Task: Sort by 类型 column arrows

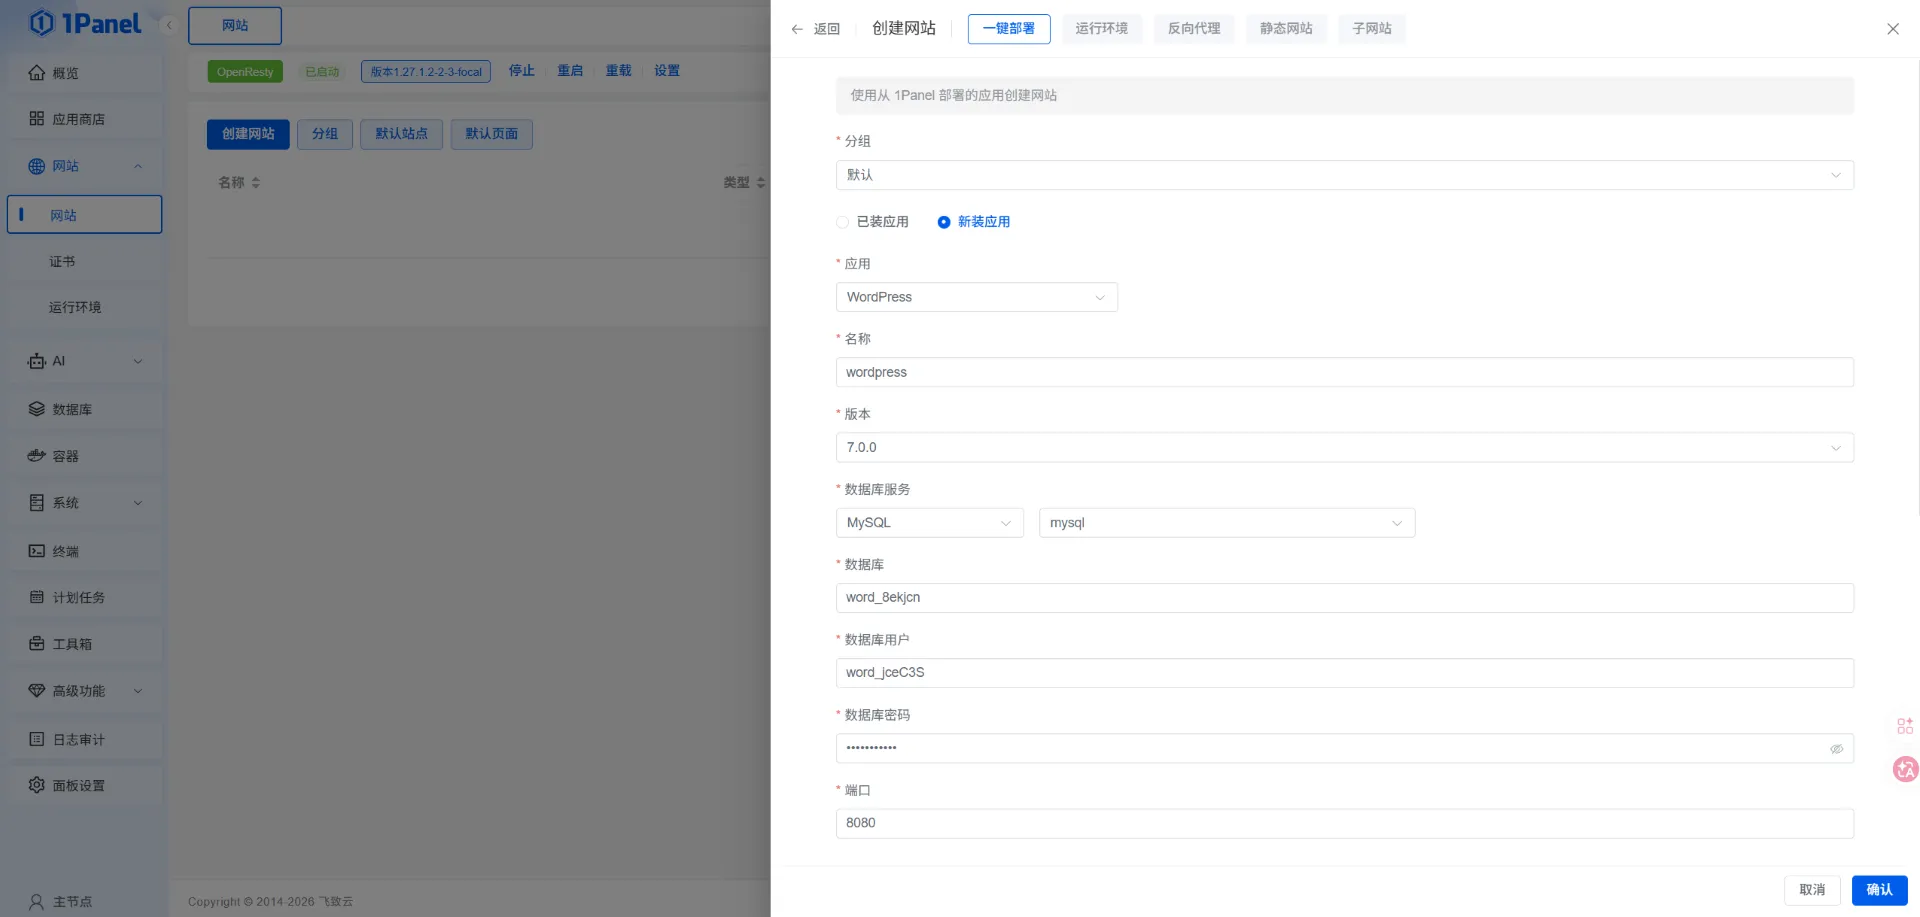Action: (761, 183)
